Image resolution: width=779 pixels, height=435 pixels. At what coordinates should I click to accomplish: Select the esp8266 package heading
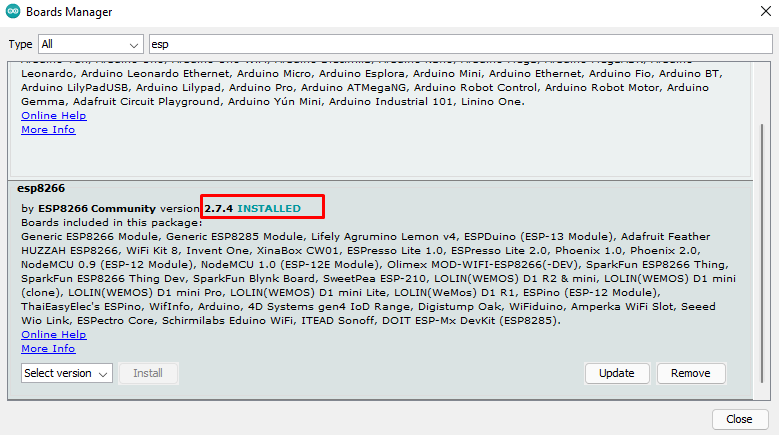pyautogui.click(x=41, y=188)
